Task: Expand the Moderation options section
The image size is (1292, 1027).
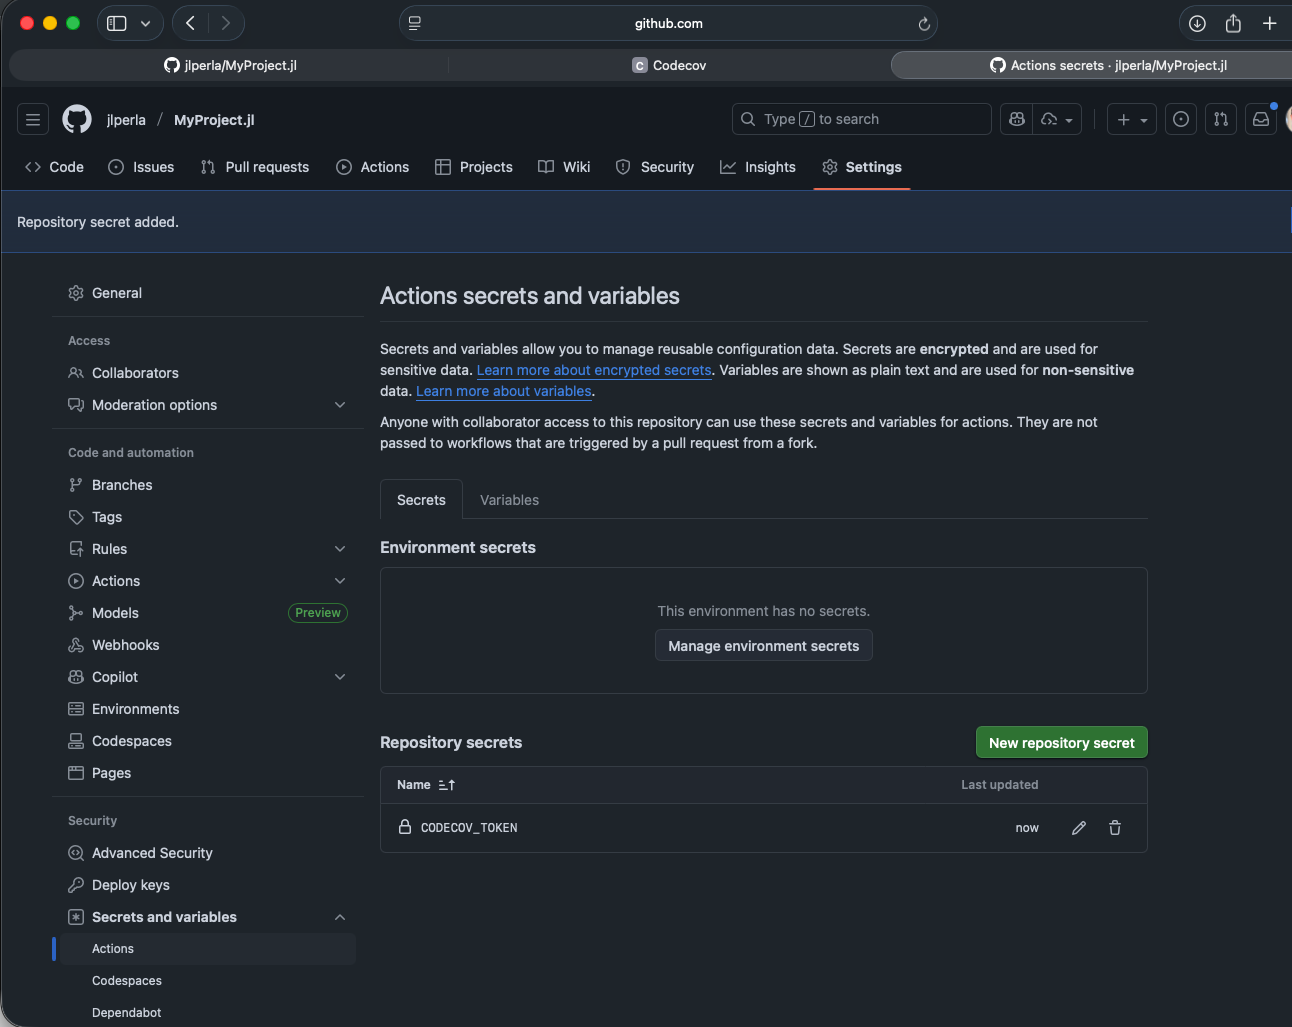Action: point(339,405)
